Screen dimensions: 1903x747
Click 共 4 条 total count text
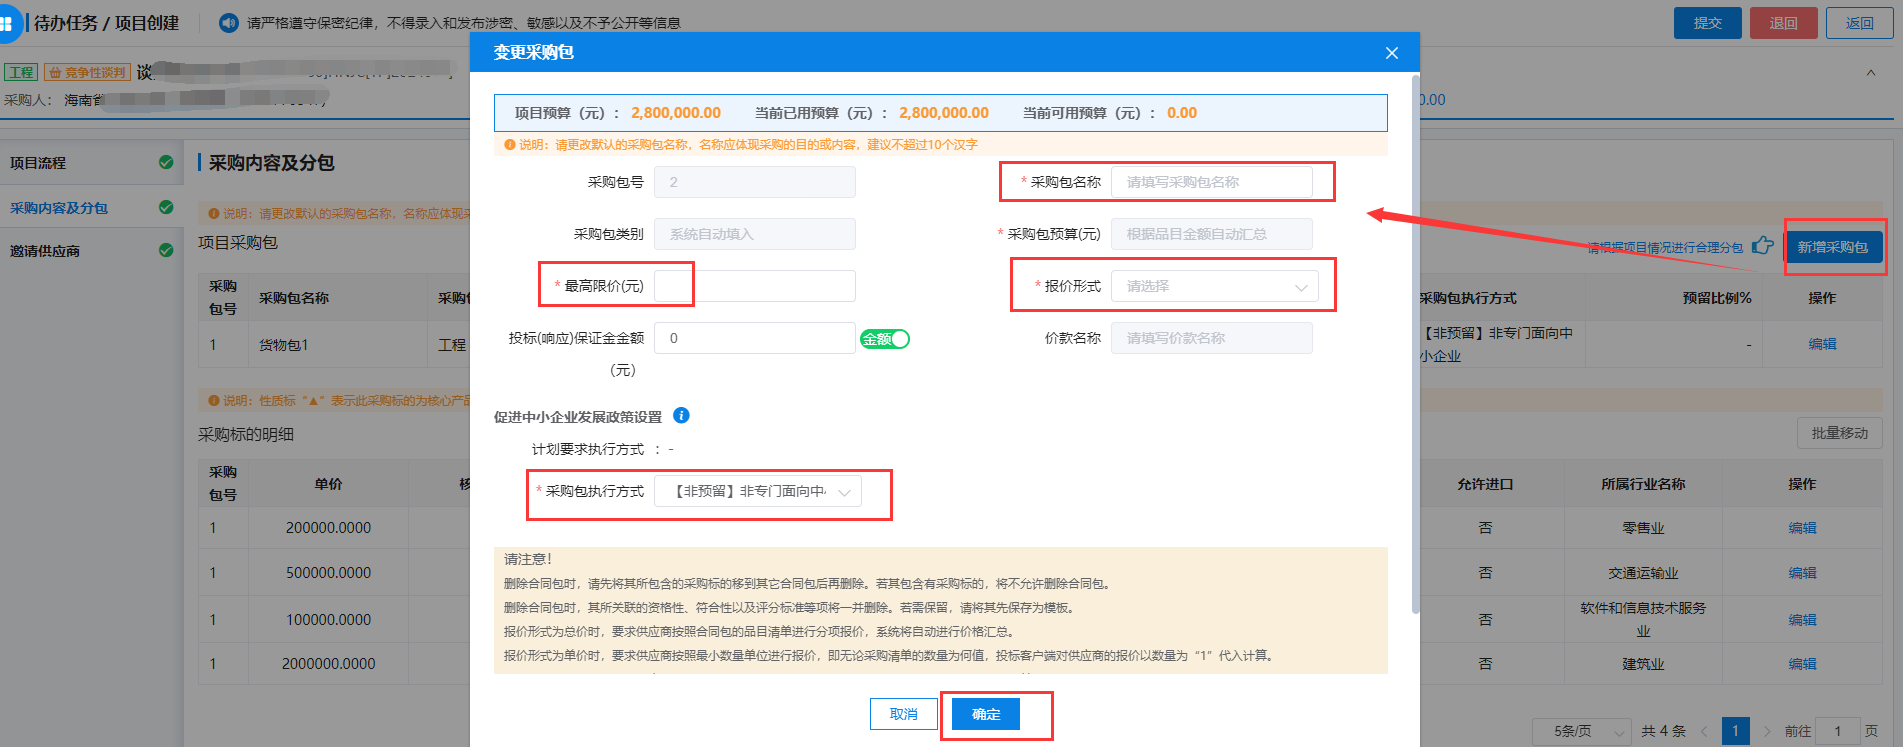click(x=1663, y=731)
